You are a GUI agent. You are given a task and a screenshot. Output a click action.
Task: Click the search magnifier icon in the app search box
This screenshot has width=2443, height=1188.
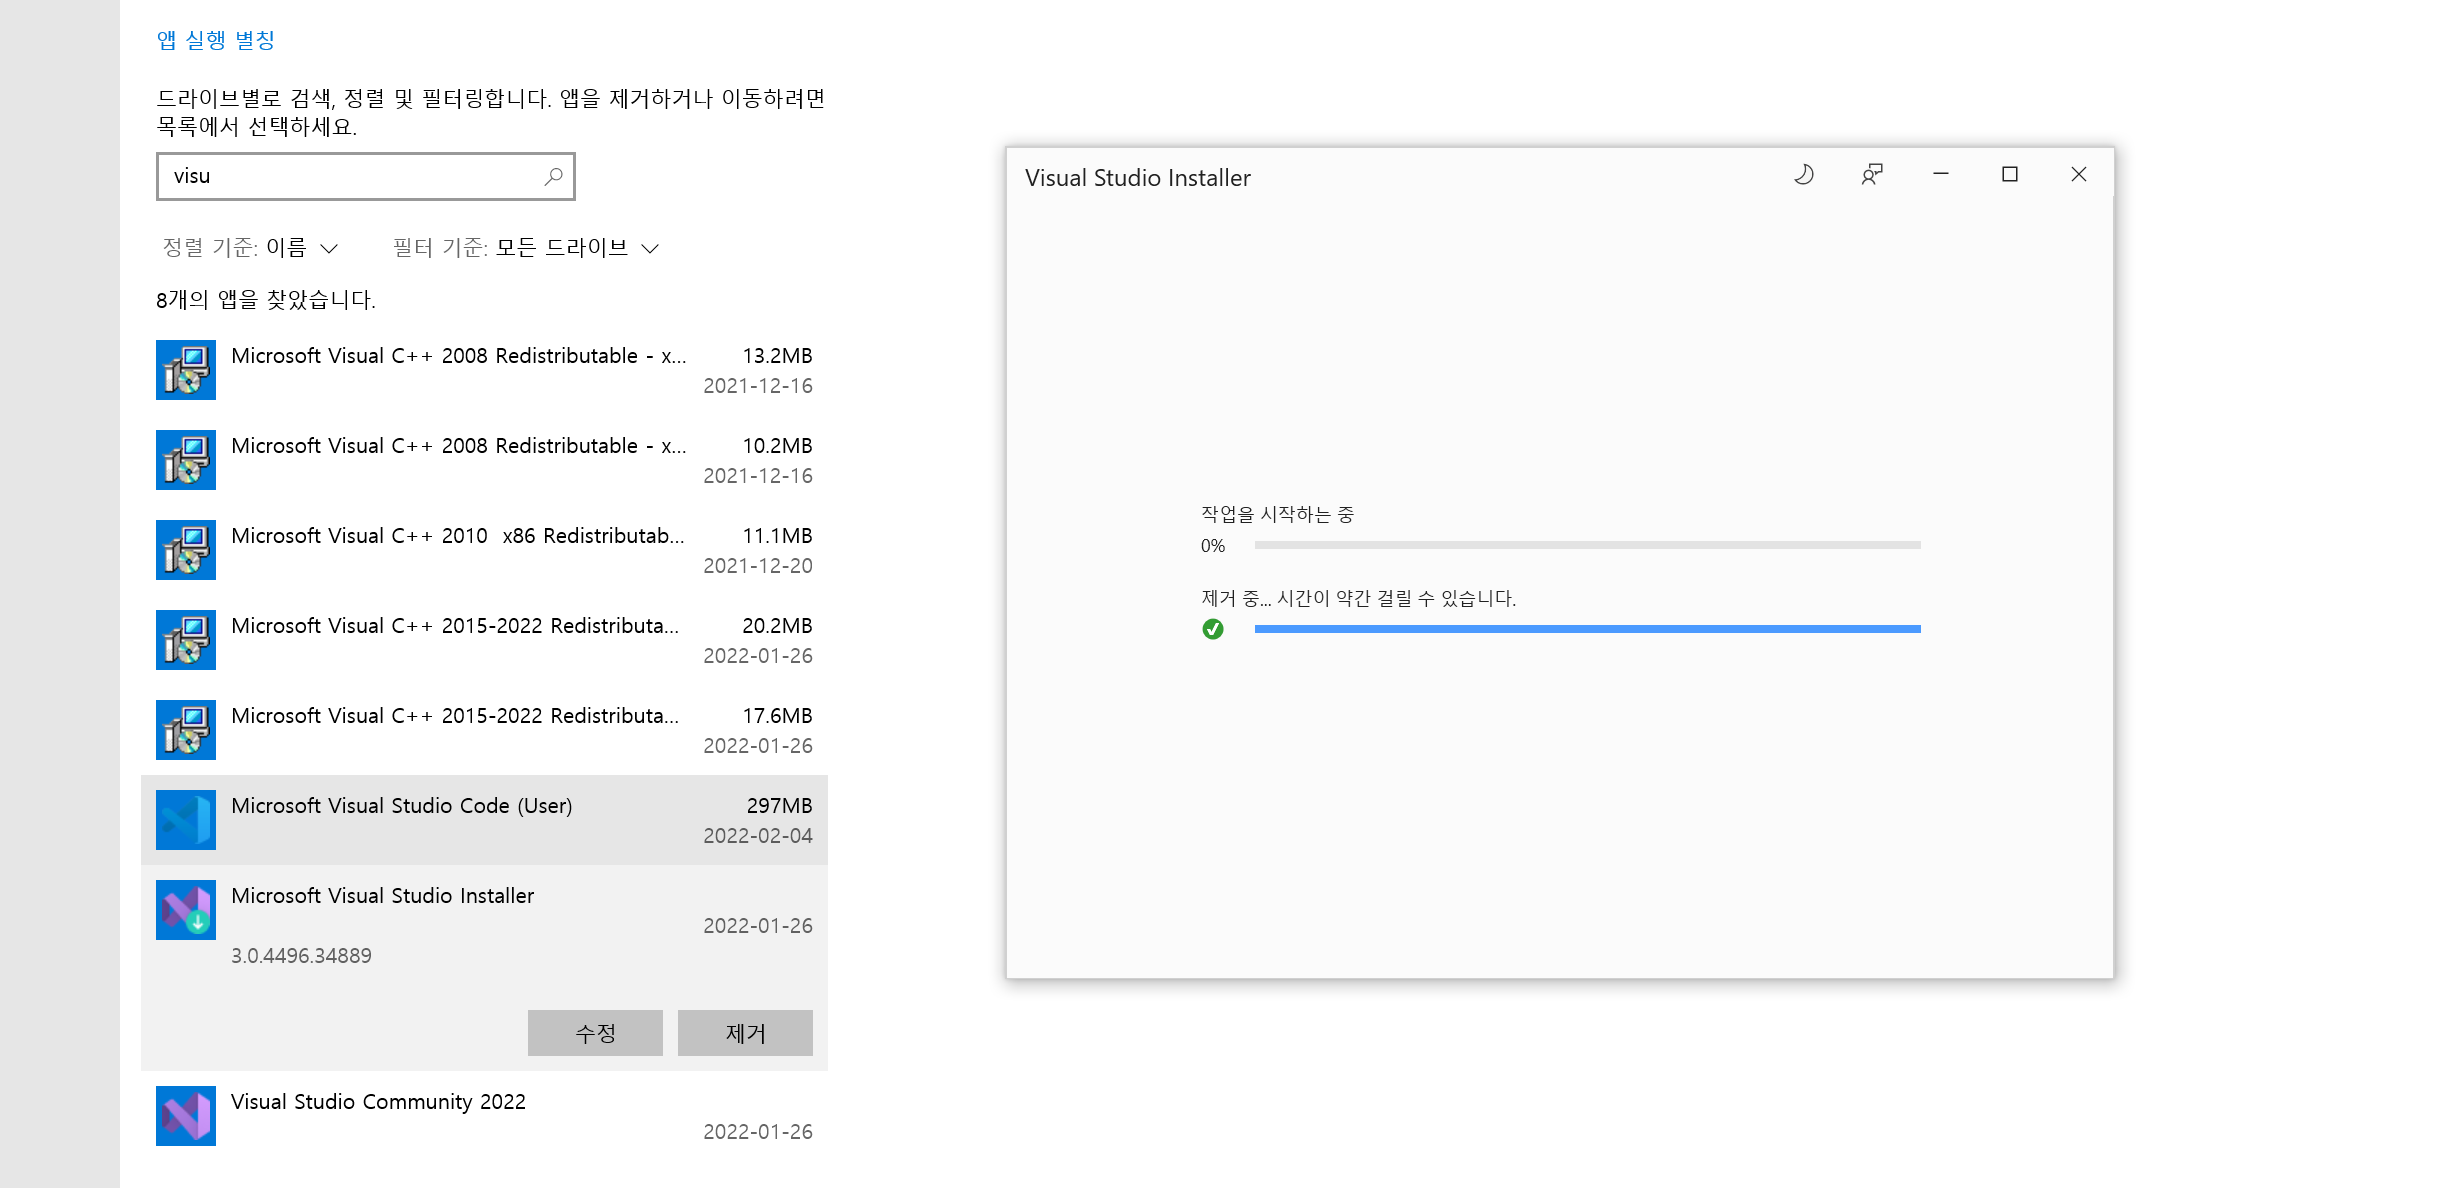553,176
